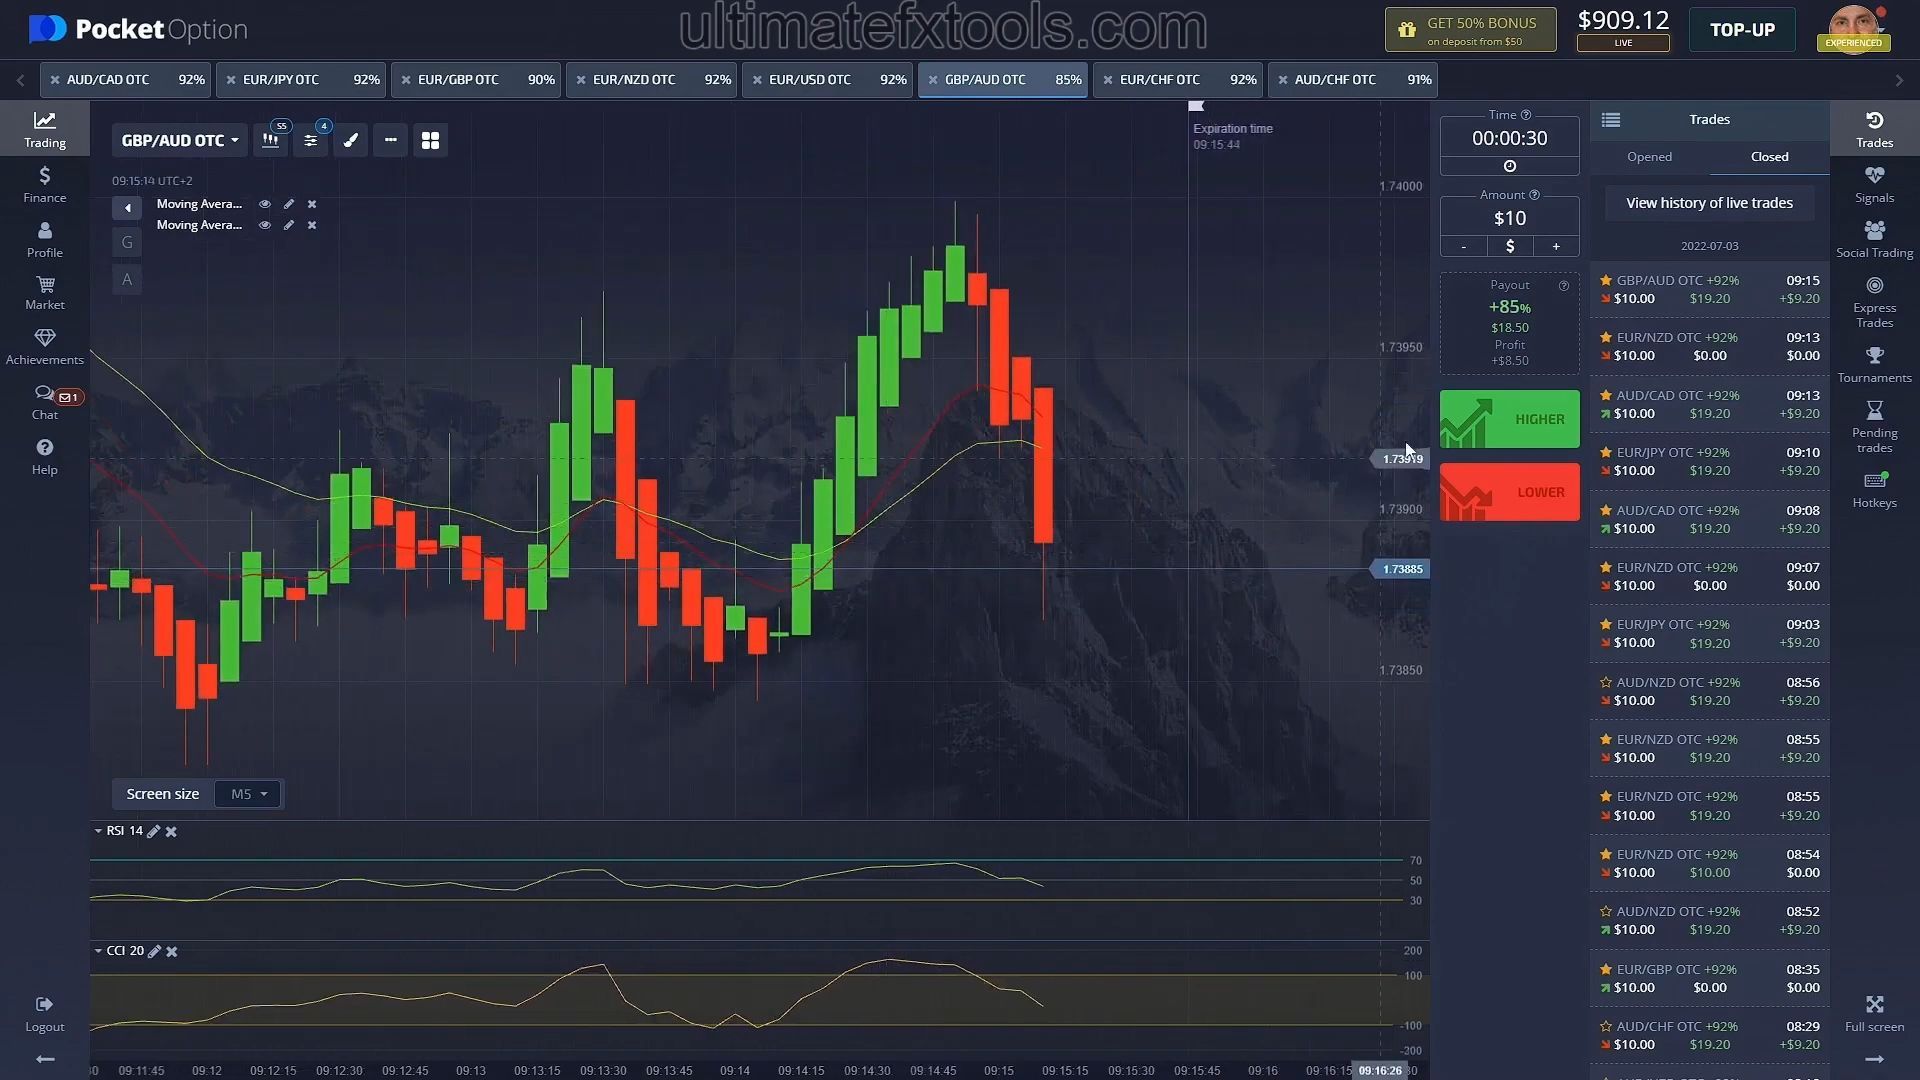
Task: Toggle favorite star on GBP/AUD 09:15 trade
Action: pyautogui.click(x=1606, y=281)
